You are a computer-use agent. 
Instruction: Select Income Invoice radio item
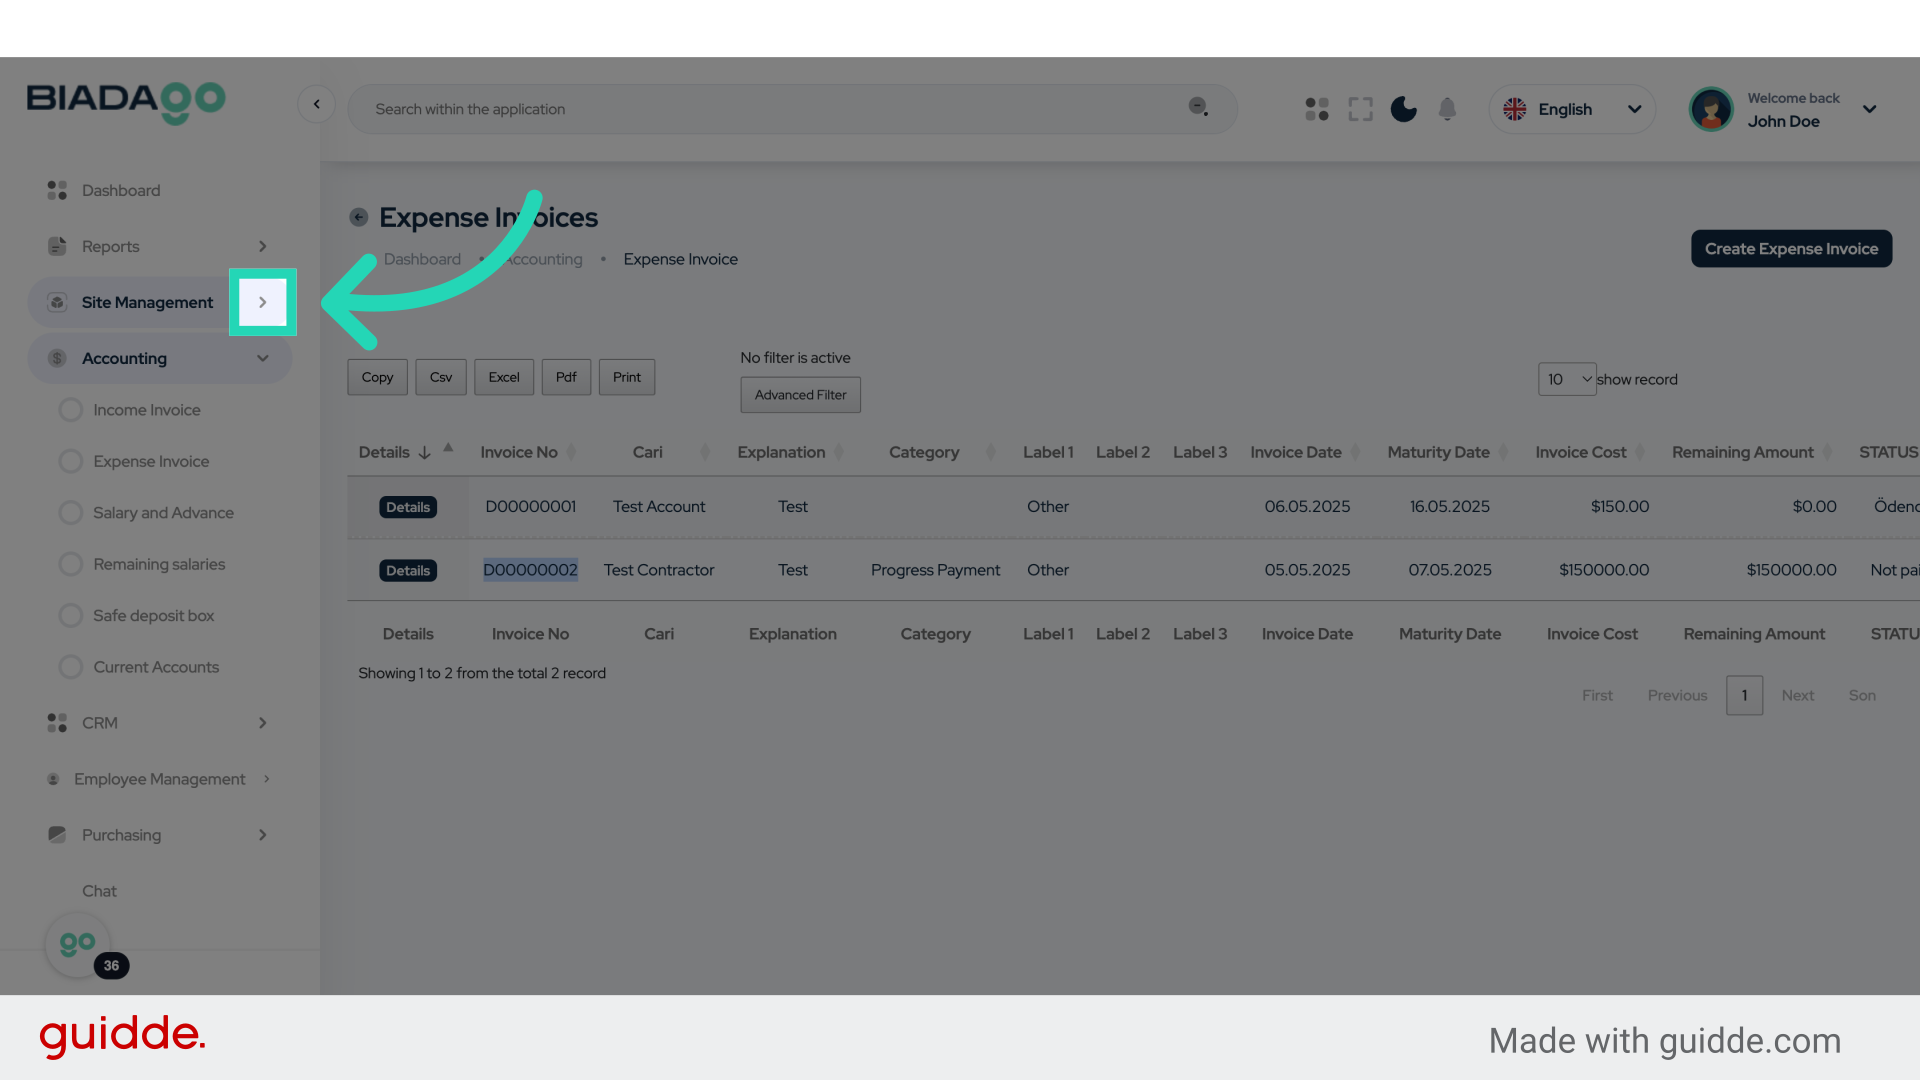pyautogui.click(x=71, y=410)
